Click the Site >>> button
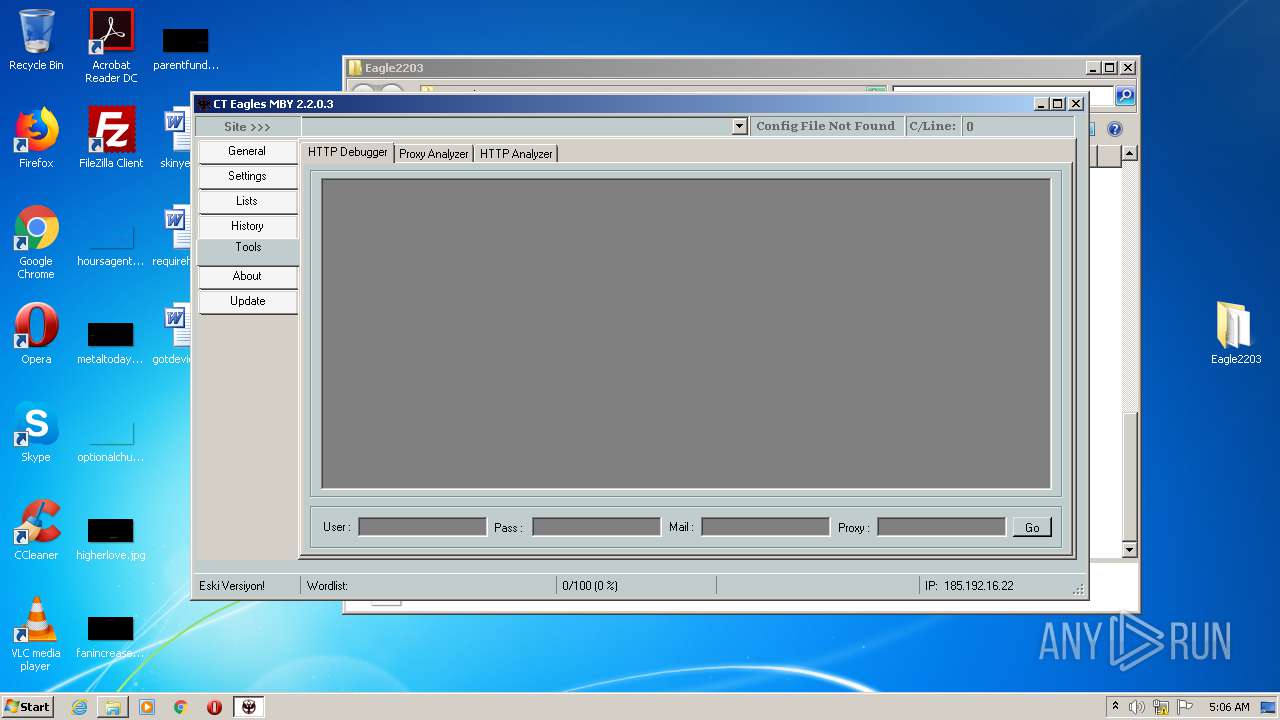 tap(247, 126)
